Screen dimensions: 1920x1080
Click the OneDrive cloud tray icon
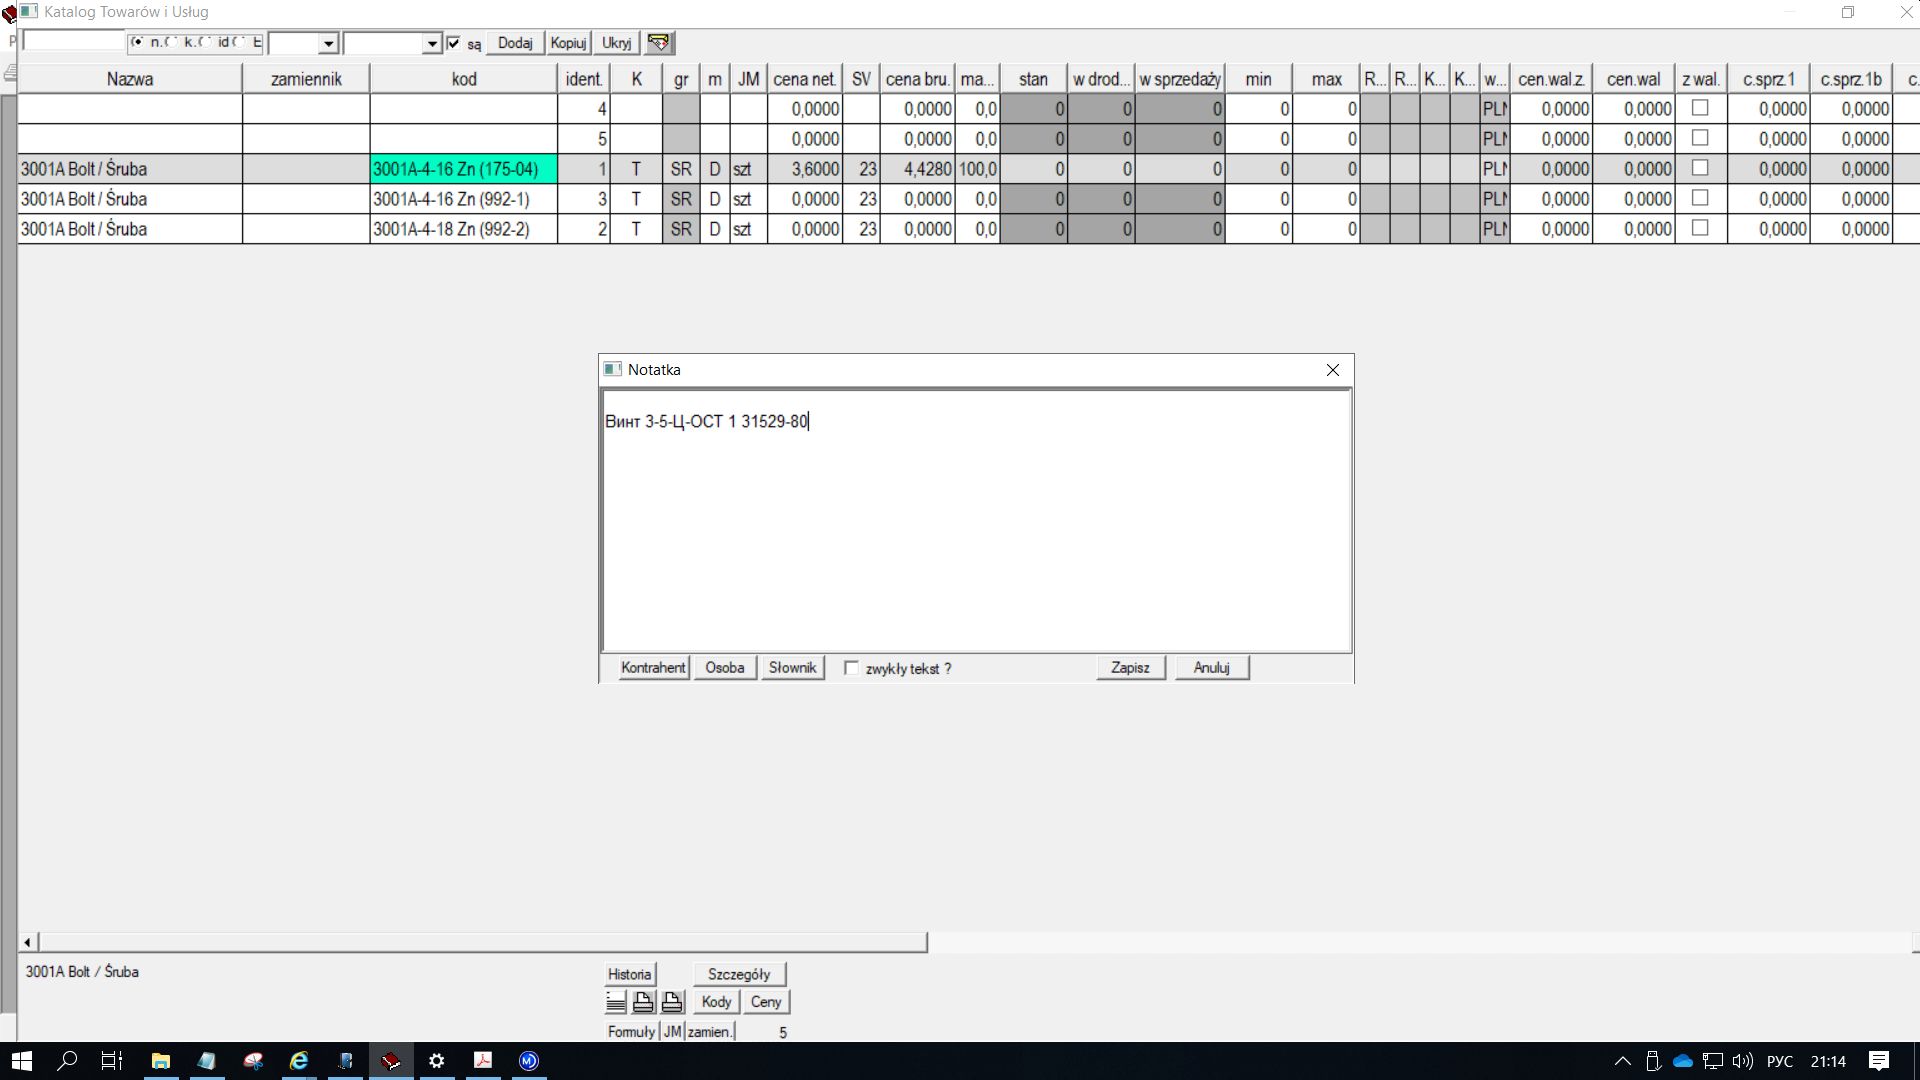click(x=1682, y=1061)
